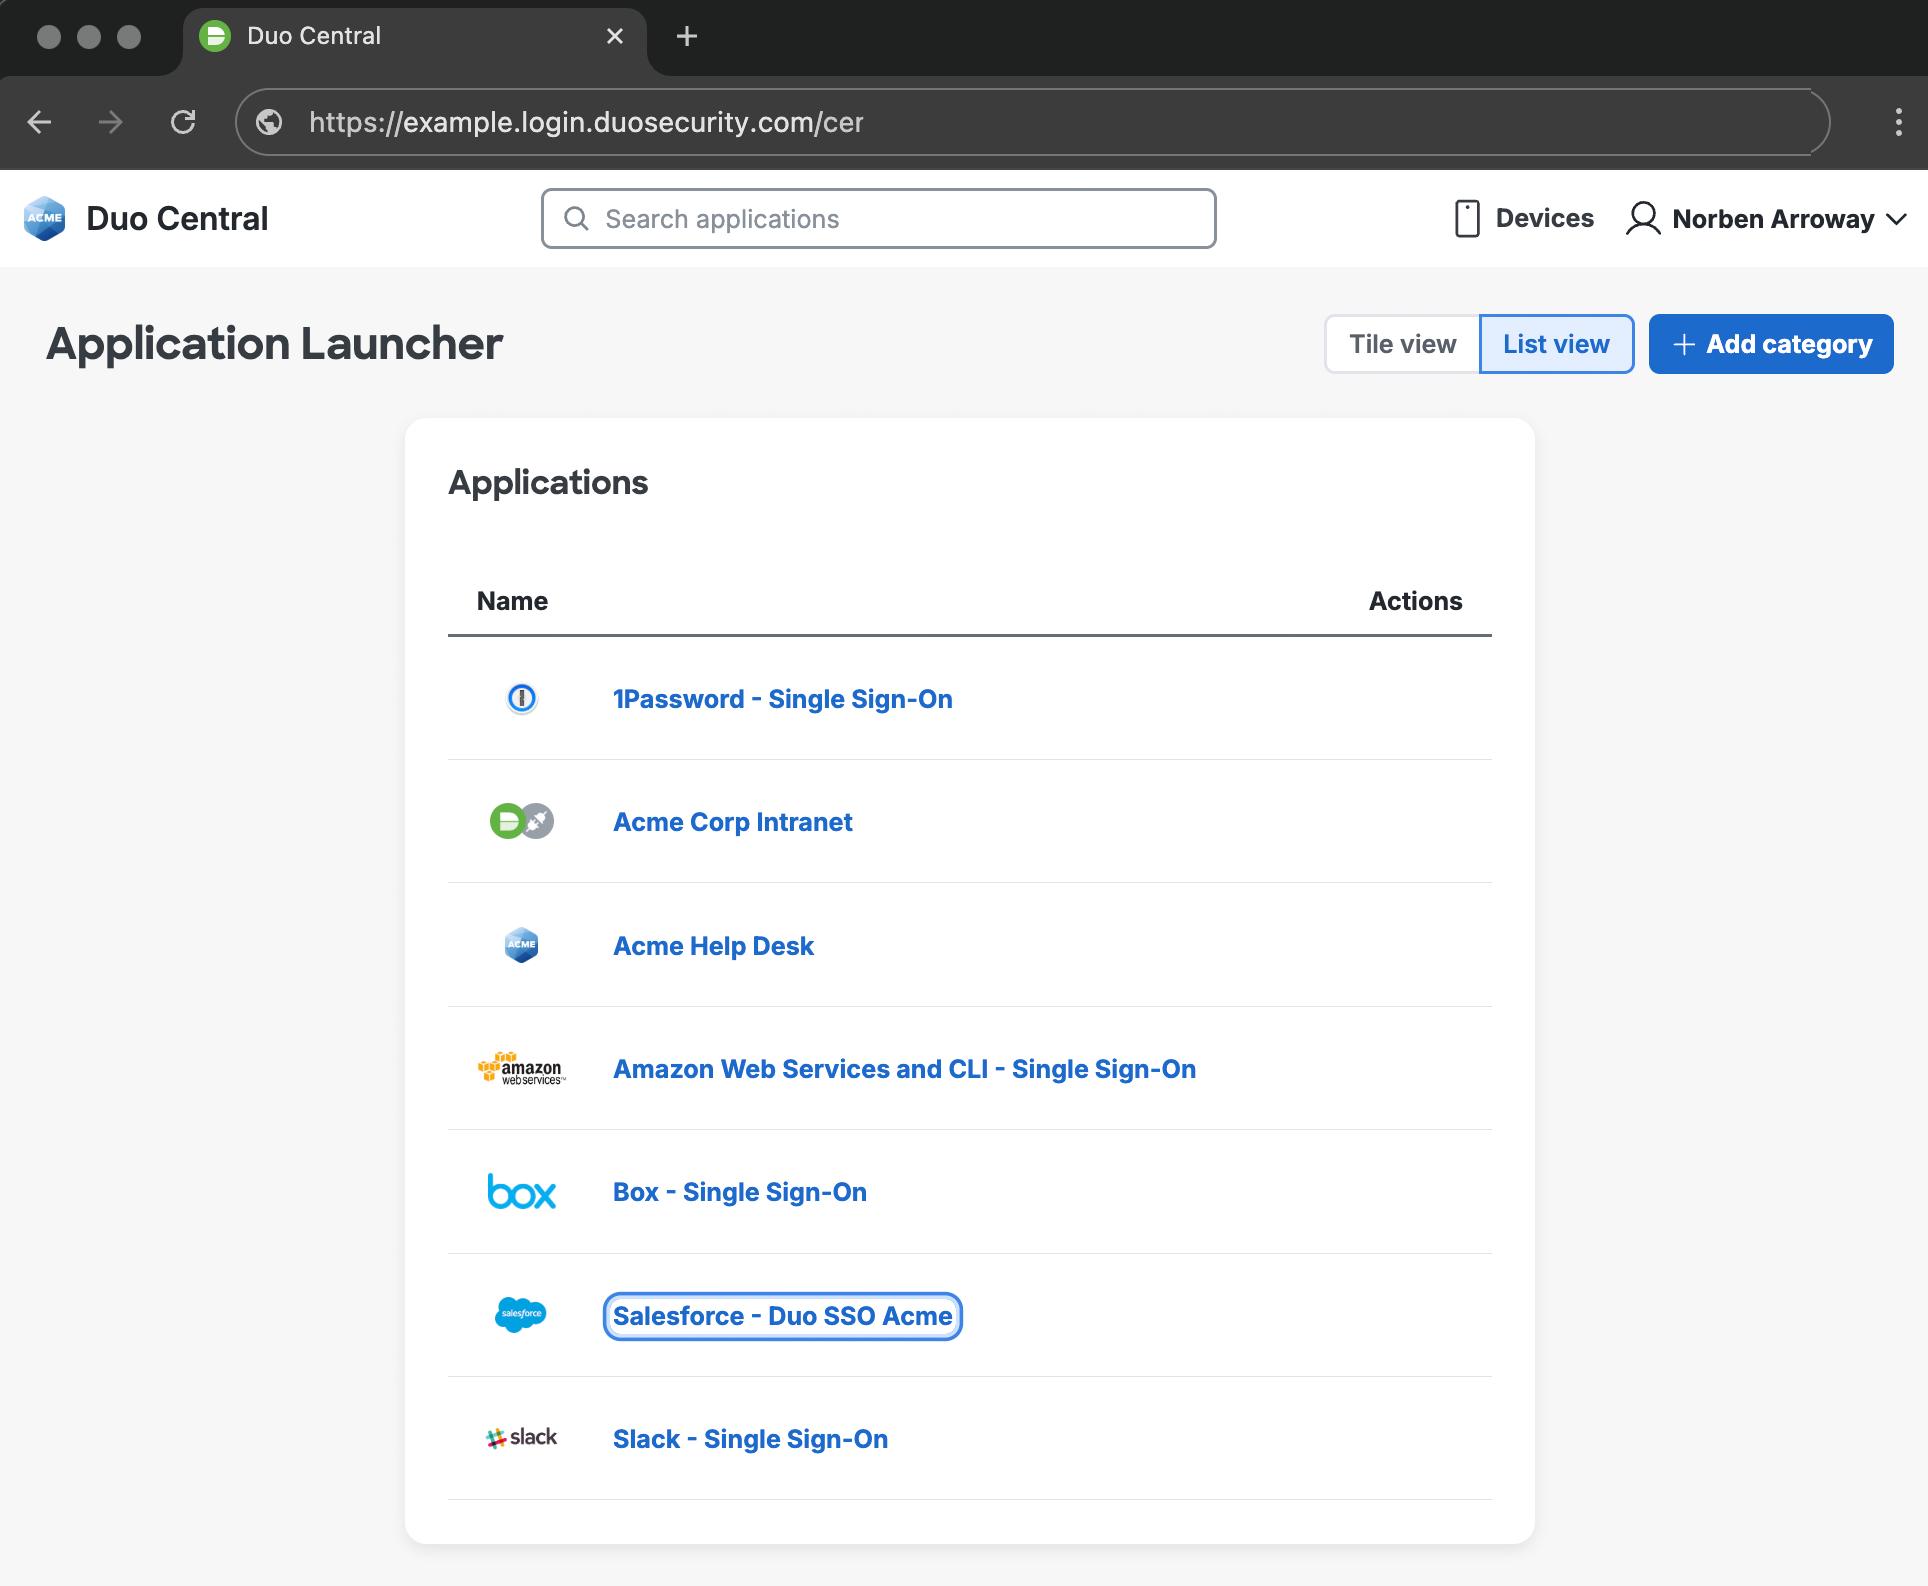Image resolution: width=1928 pixels, height=1586 pixels.
Task: Switch to Tile view
Action: (x=1401, y=344)
